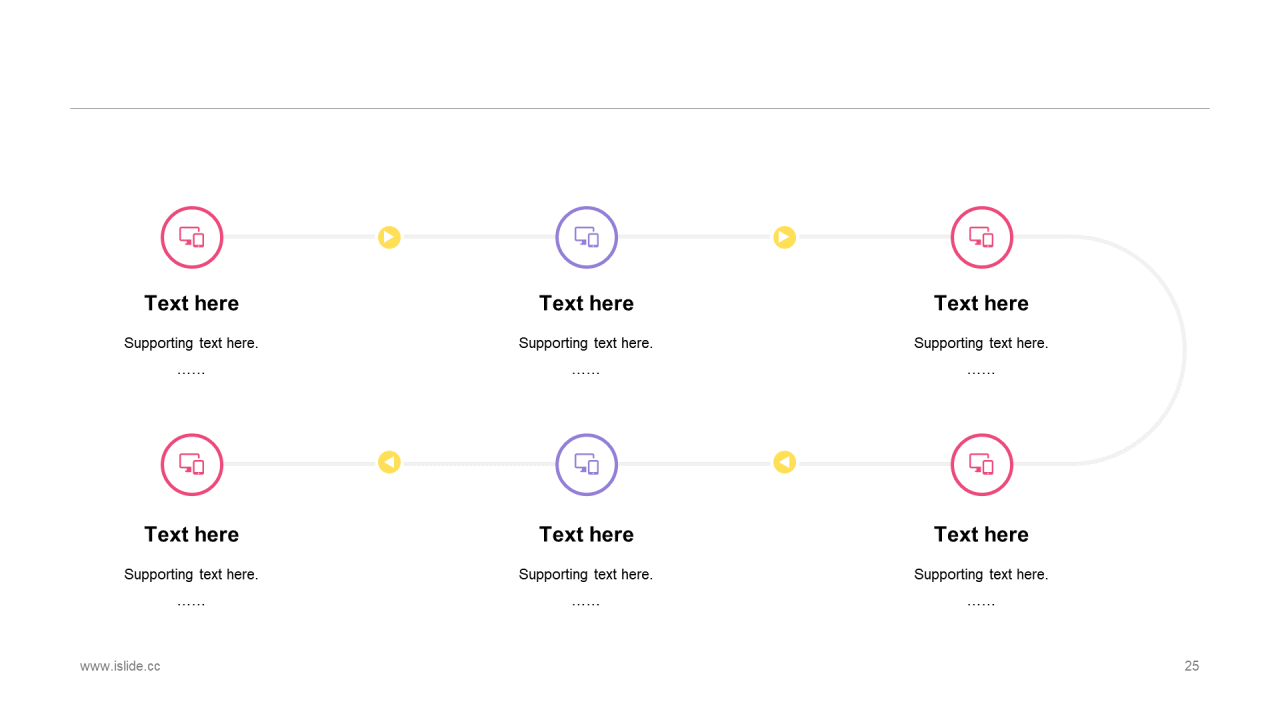This screenshot has height=720, width=1280.
Task: Click the purple device icon in the bottom row
Action: [587, 464]
